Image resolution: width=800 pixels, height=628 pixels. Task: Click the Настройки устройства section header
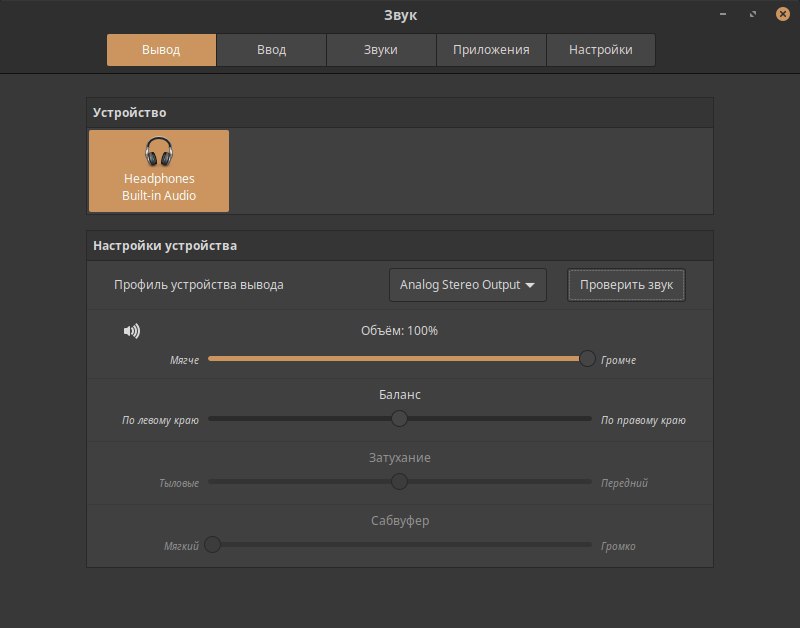pyautogui.click(x=165, y=245)
